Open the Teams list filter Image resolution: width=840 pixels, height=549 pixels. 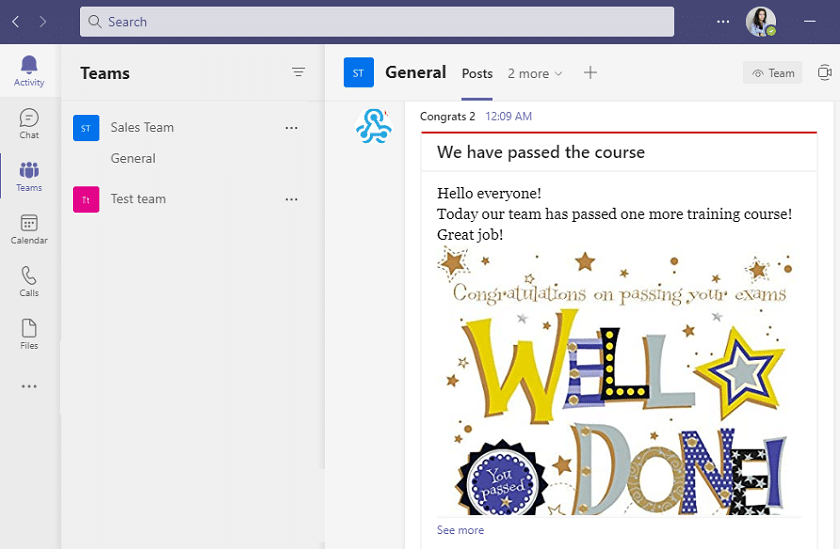pyautogui.click(x=298, y=72)
